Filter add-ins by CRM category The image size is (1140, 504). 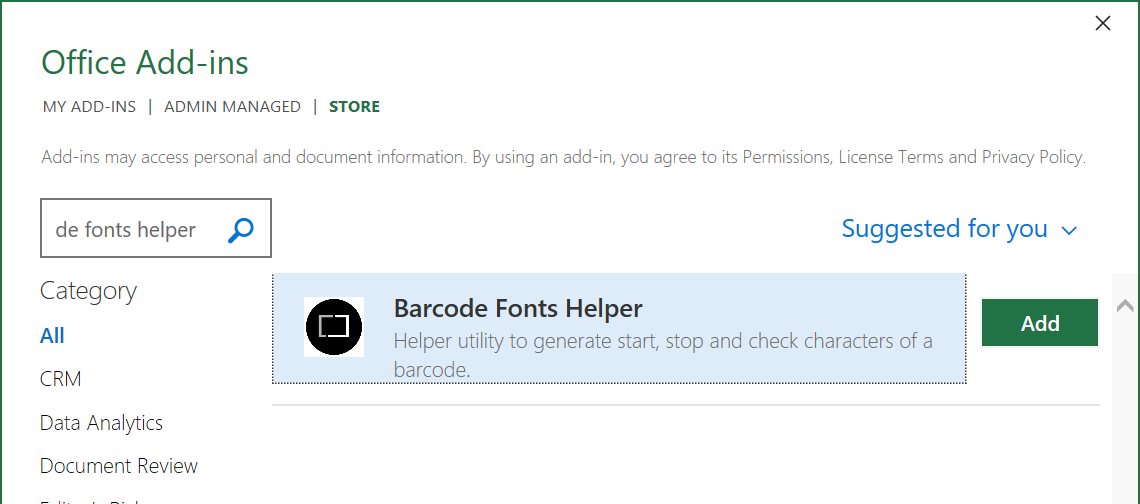pos(60,379)
